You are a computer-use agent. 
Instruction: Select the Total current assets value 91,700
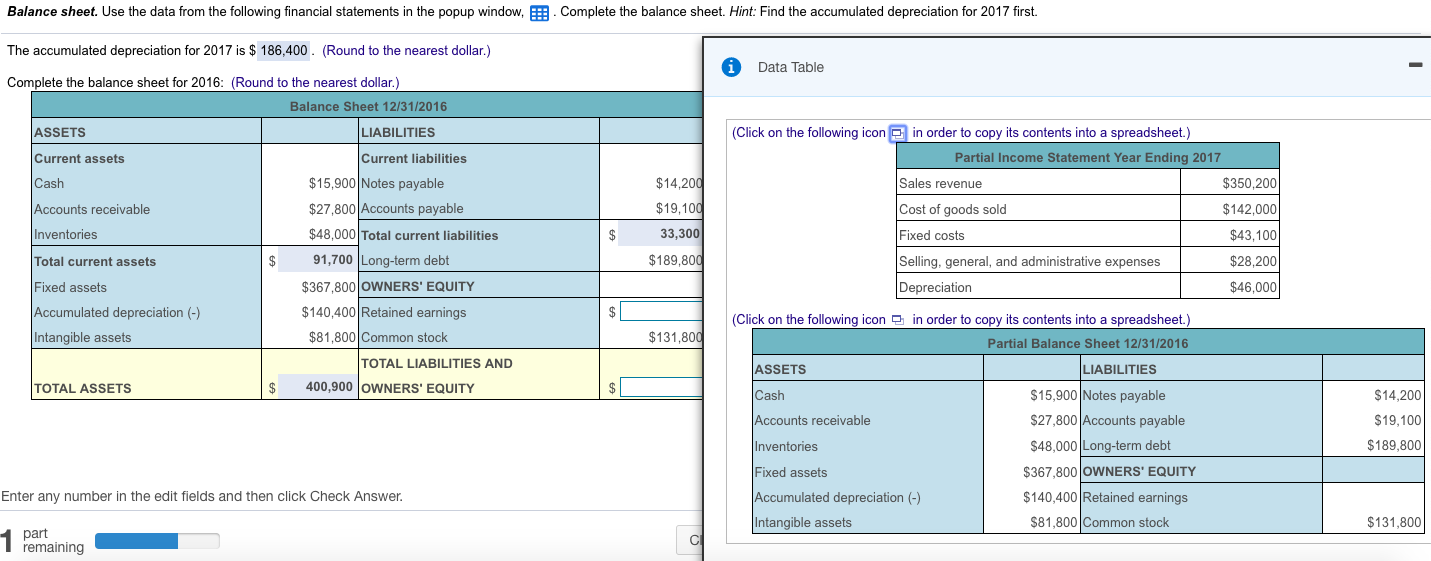tap(316, 260)
